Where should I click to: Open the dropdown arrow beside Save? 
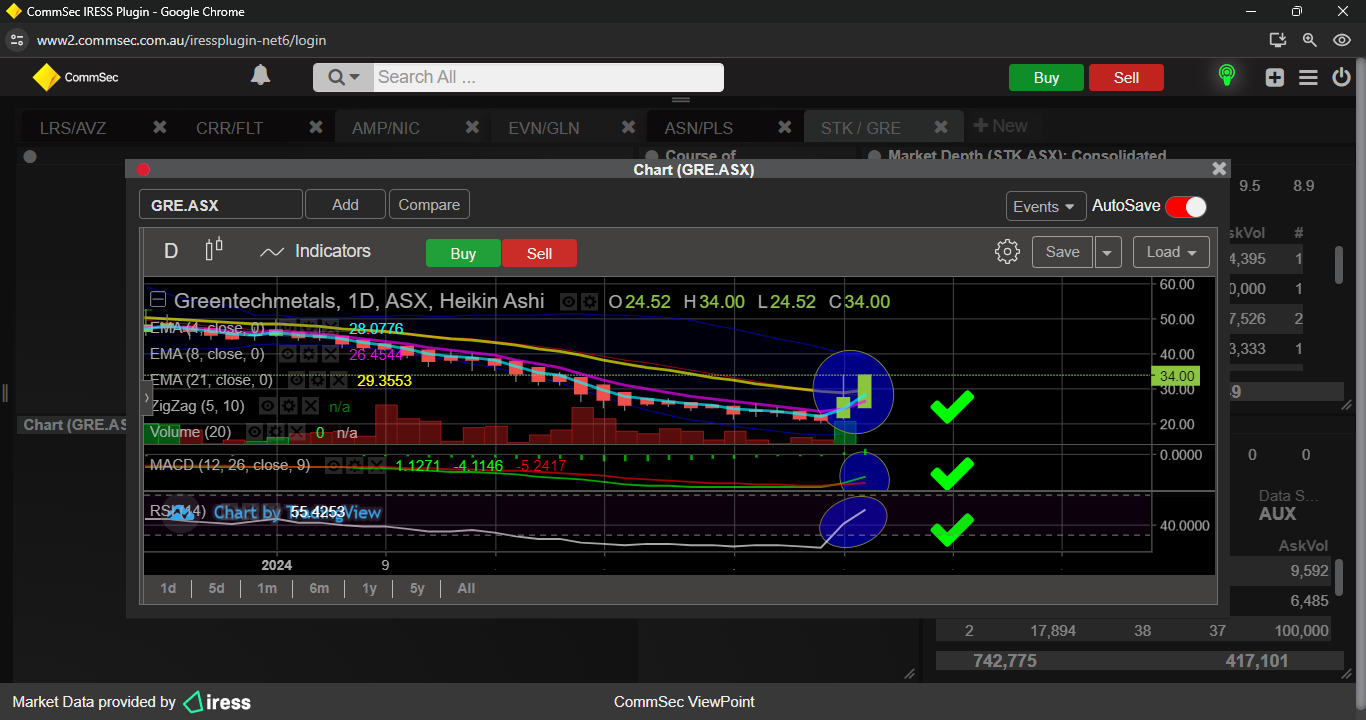pyautogui.click(x=1107, y=252)
